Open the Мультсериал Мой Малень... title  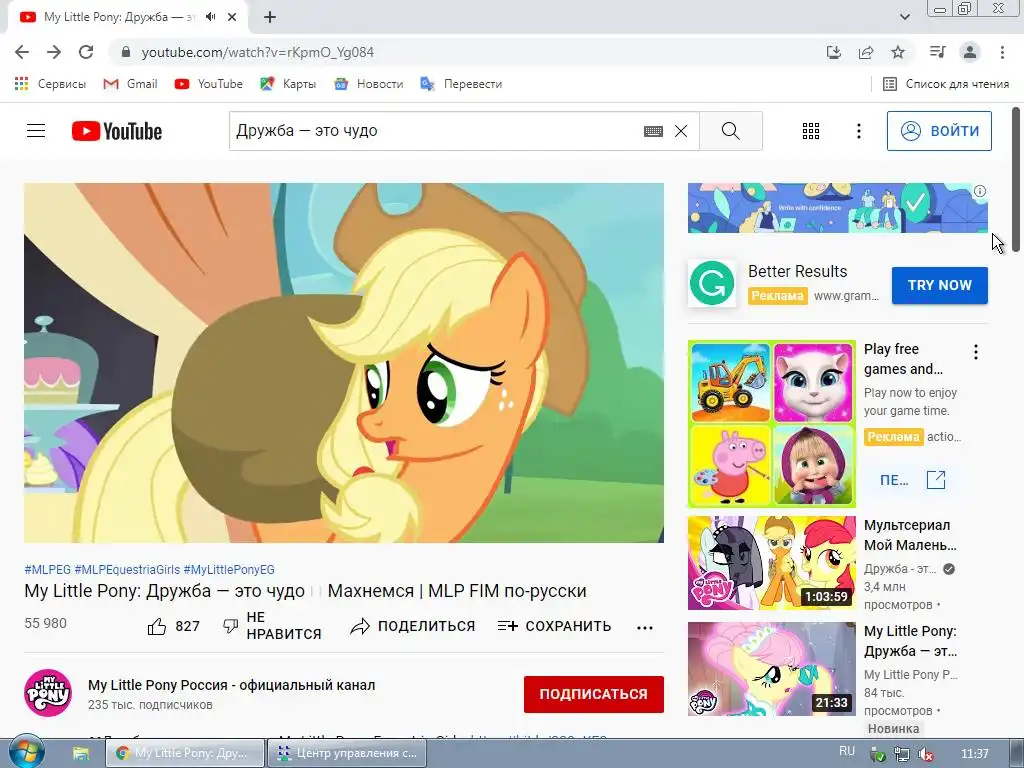point(910,535)
